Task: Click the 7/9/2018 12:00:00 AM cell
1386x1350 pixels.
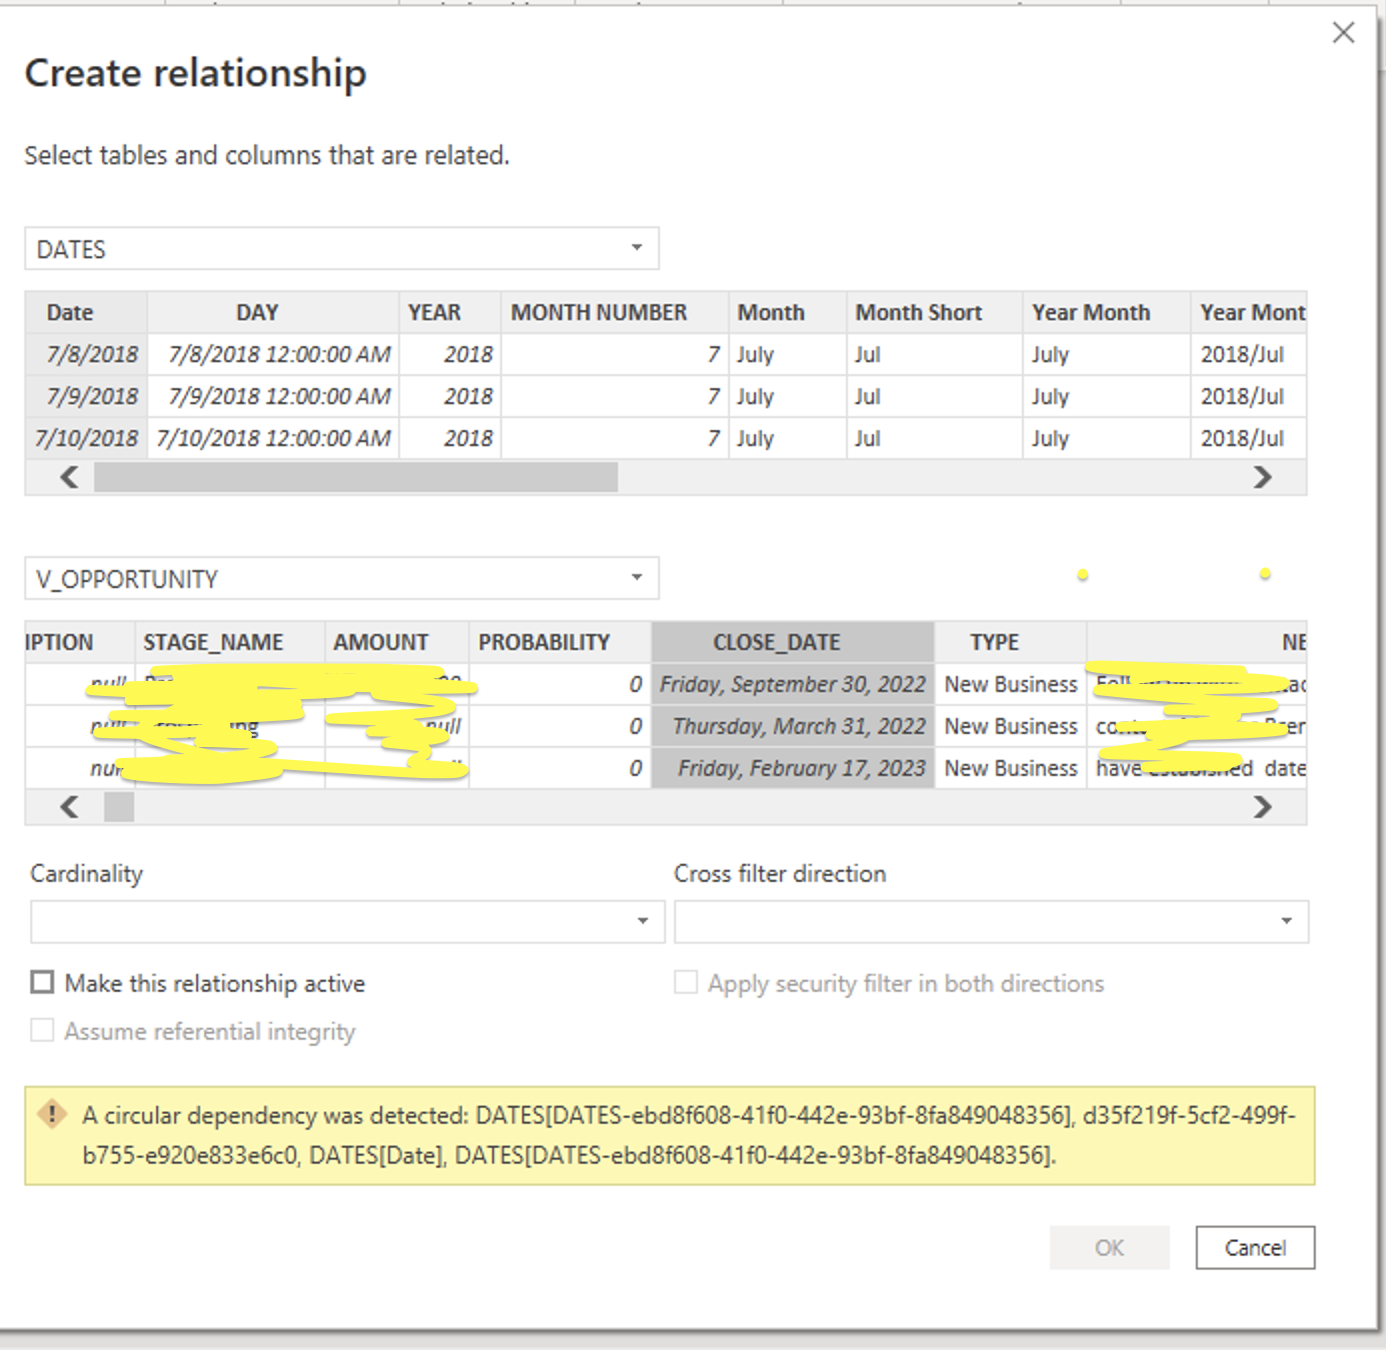Action: [274, 396]
